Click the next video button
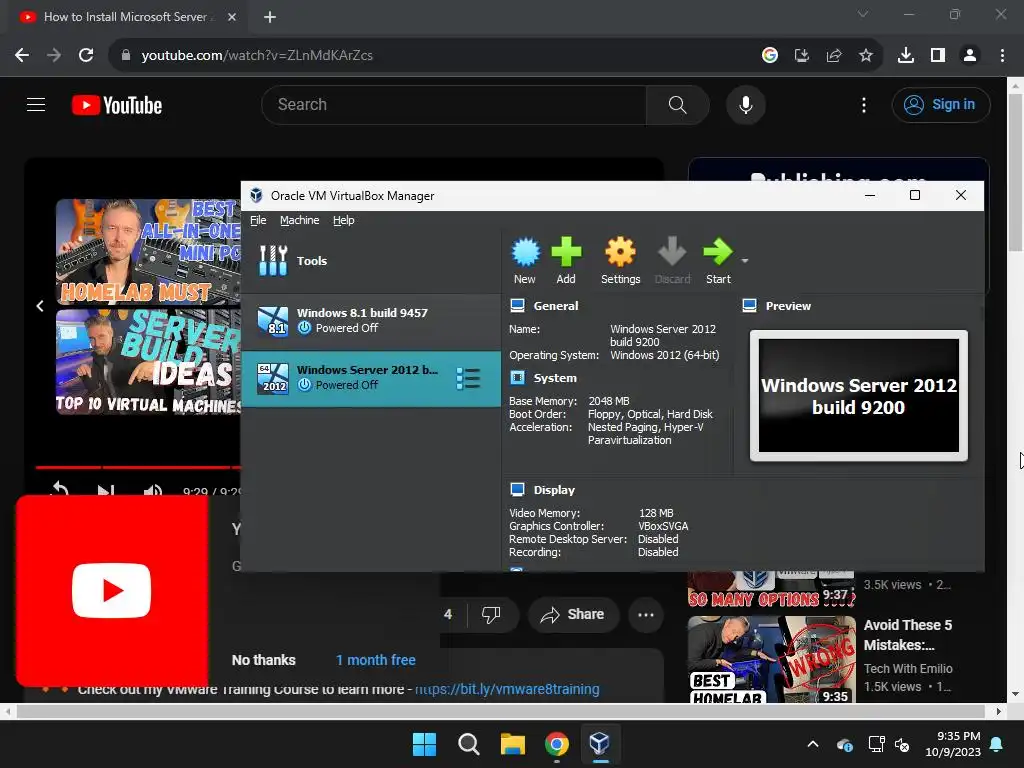The height and width of the screenshot is (768, 1024). tap(106, 490)
